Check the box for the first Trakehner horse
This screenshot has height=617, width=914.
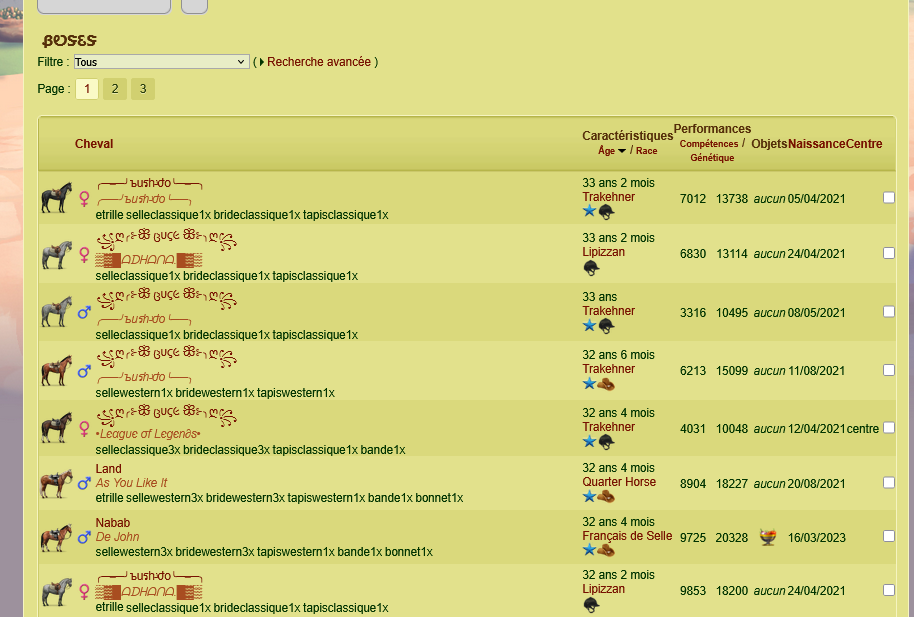889,198
